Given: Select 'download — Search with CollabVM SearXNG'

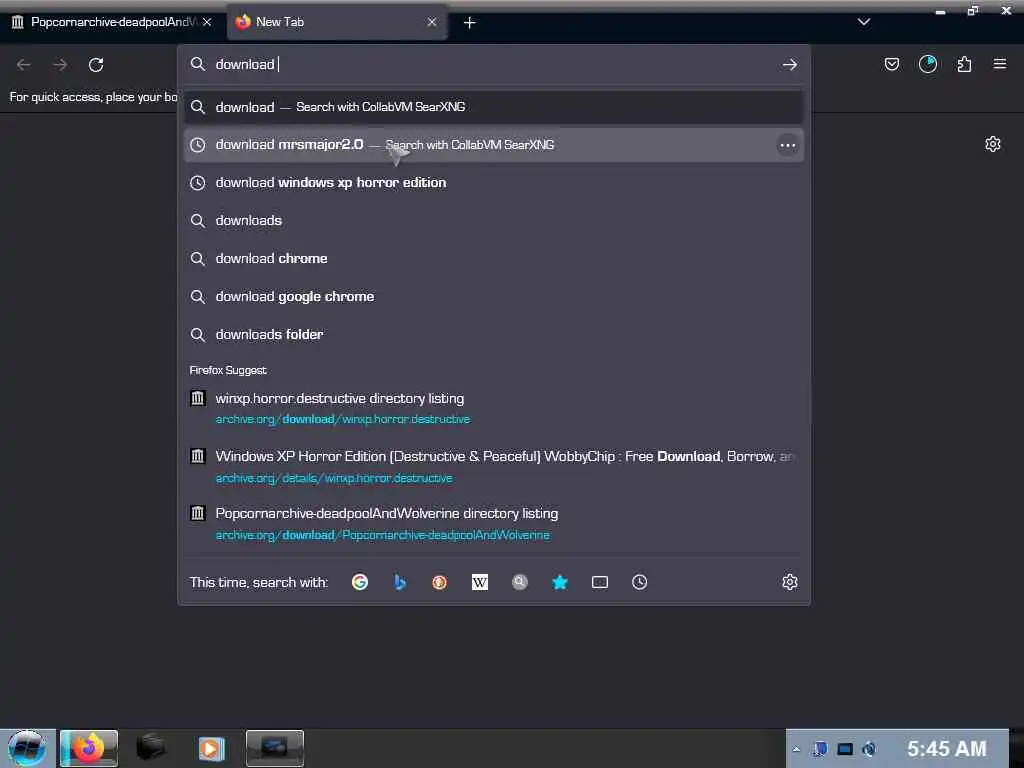Looking at the screenshot, I should tap(493, 107).
